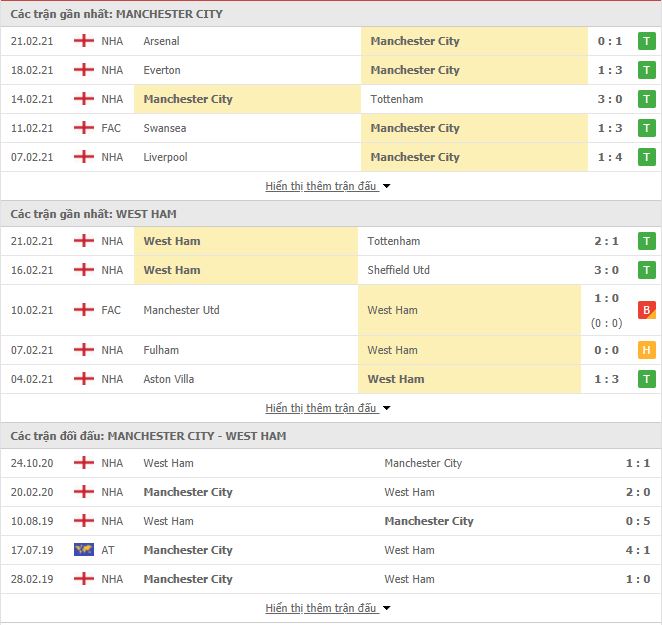Image resolution: width=662 pixels, height=625 pixels.
Task: Click green T badge for West Ham 2:1 Tottenham
Action: pyautogui.click(x=646, y=241)
